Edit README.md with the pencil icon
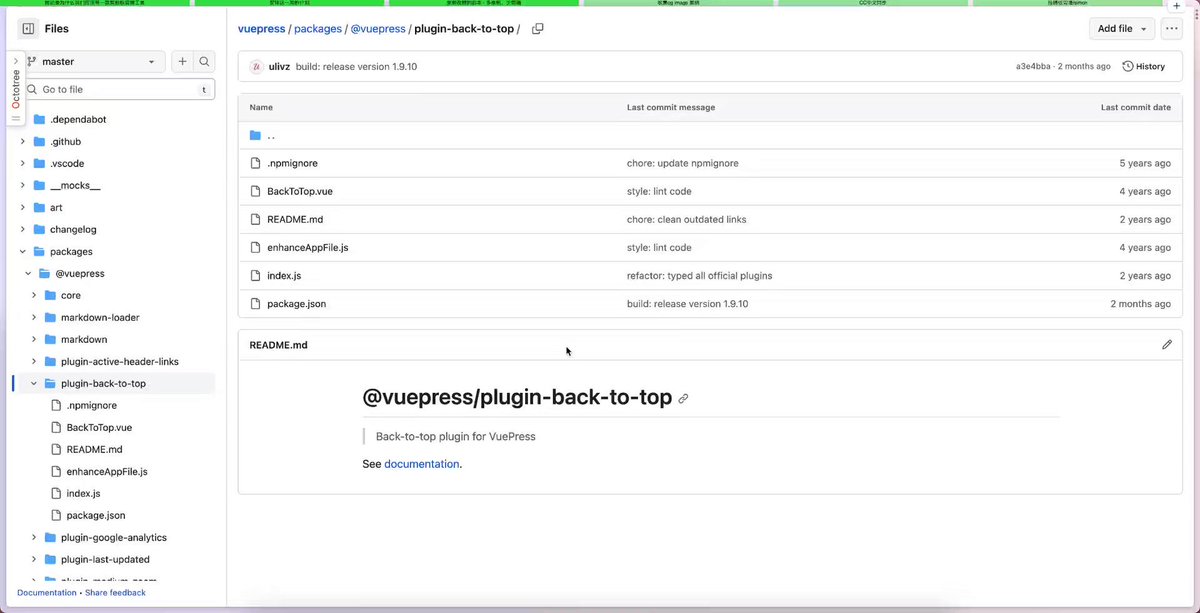 [x=1166, y=345]
